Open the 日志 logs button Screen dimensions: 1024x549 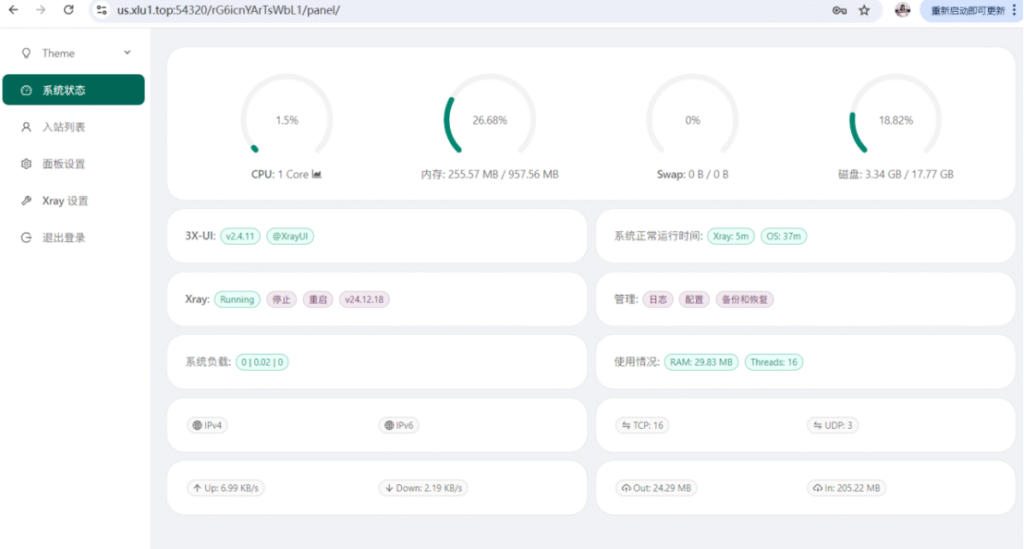pos(657,299)
